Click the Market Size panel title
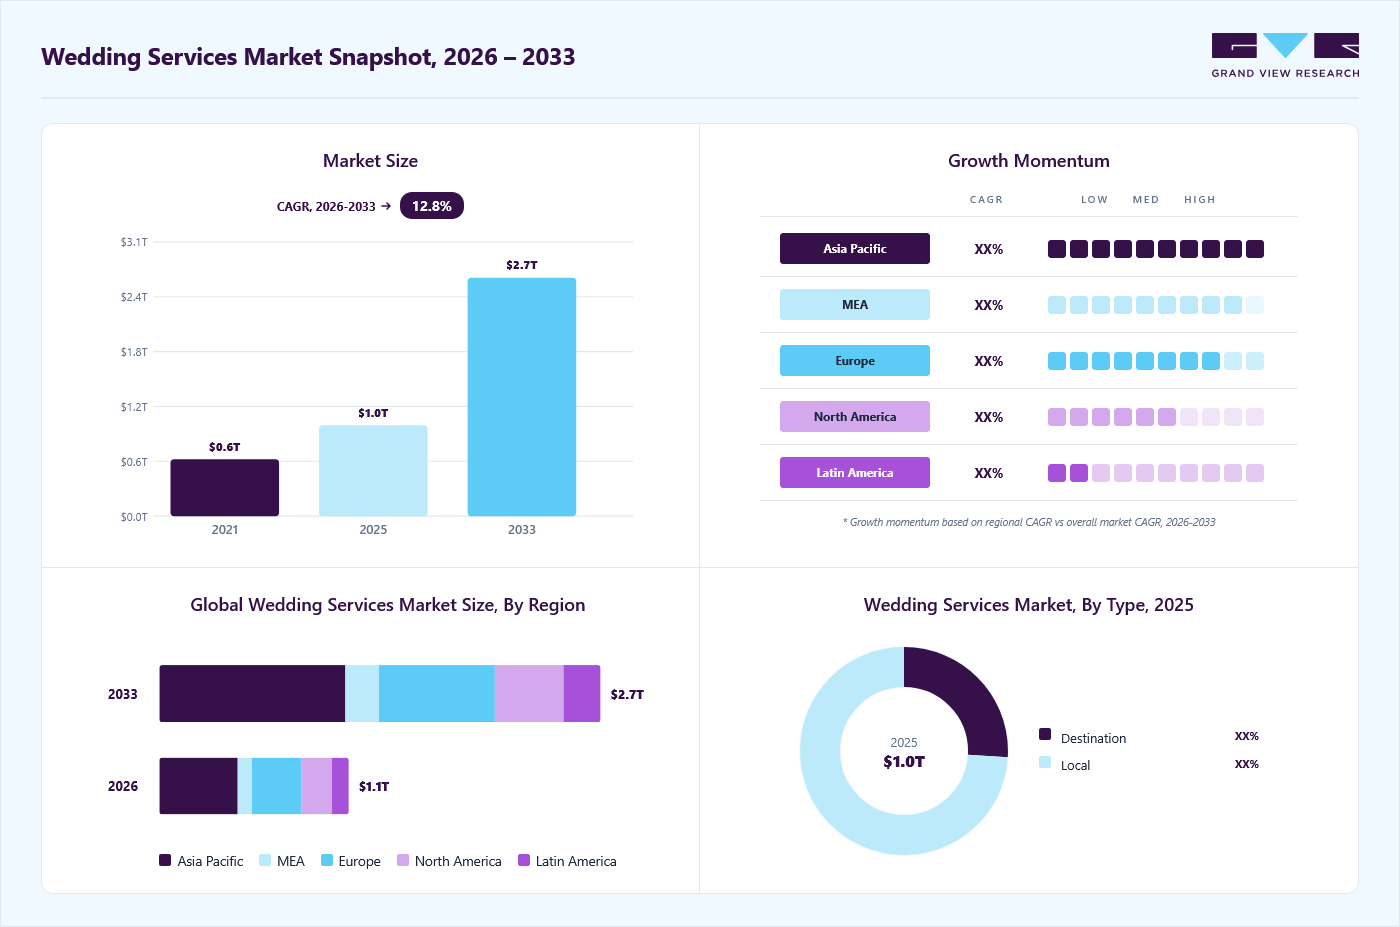1400x927 pixels. 370,161
